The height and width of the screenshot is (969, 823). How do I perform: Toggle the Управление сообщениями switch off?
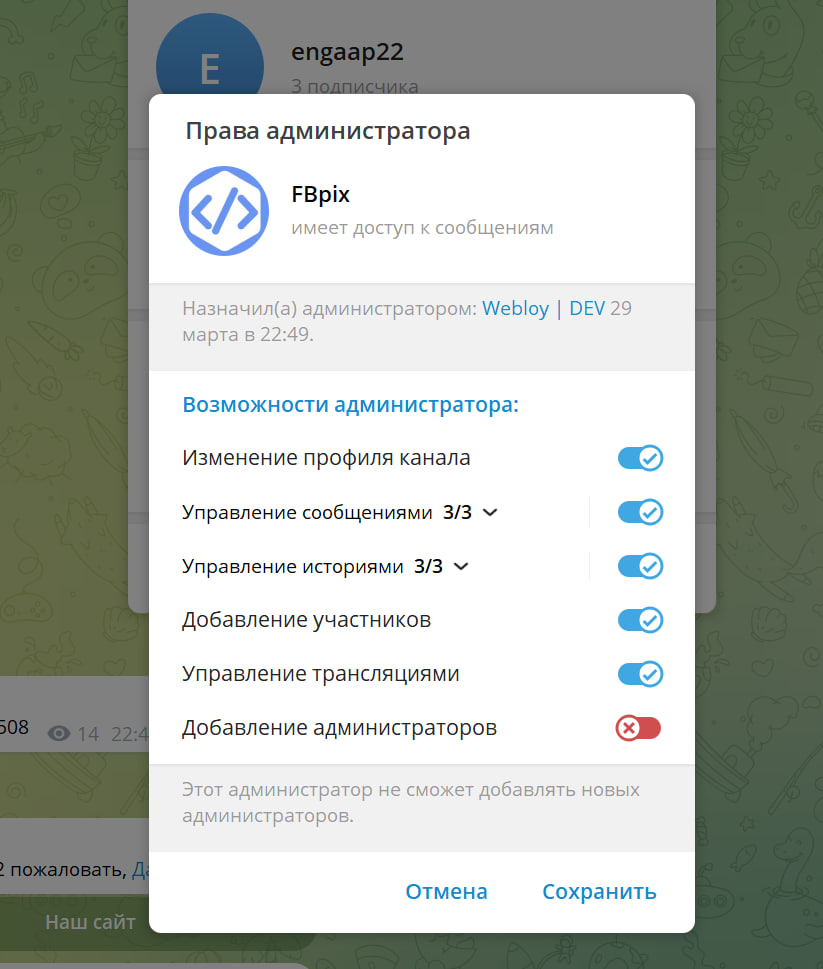(640, 513)
